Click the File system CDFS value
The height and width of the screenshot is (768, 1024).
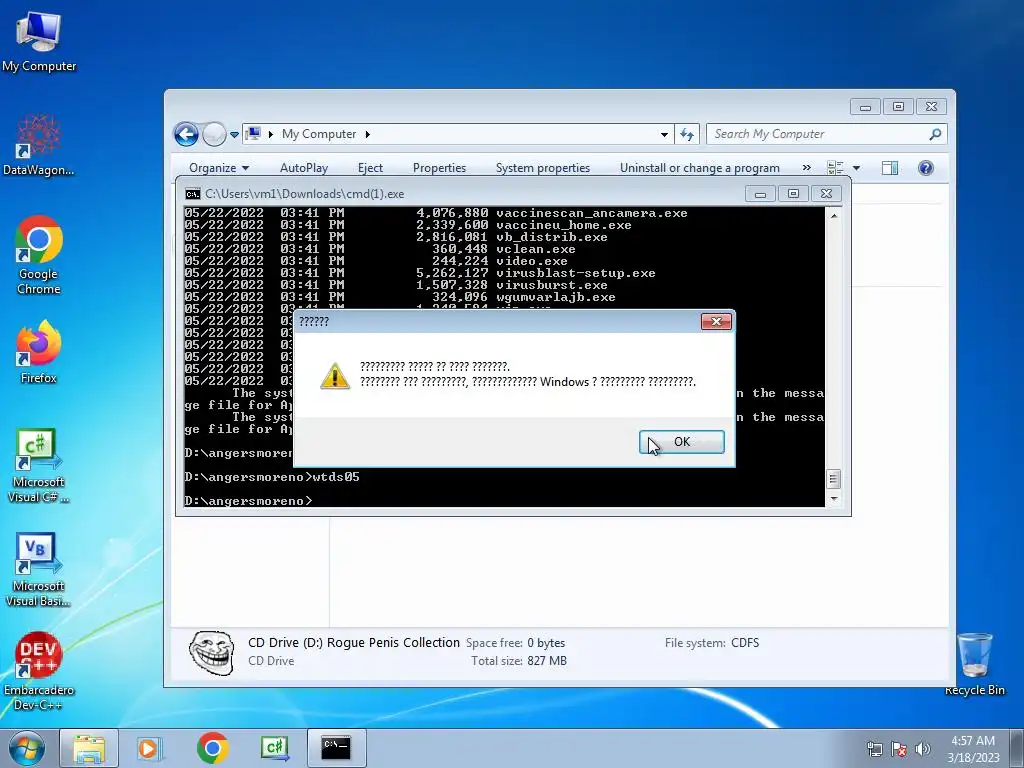point(745,643)
